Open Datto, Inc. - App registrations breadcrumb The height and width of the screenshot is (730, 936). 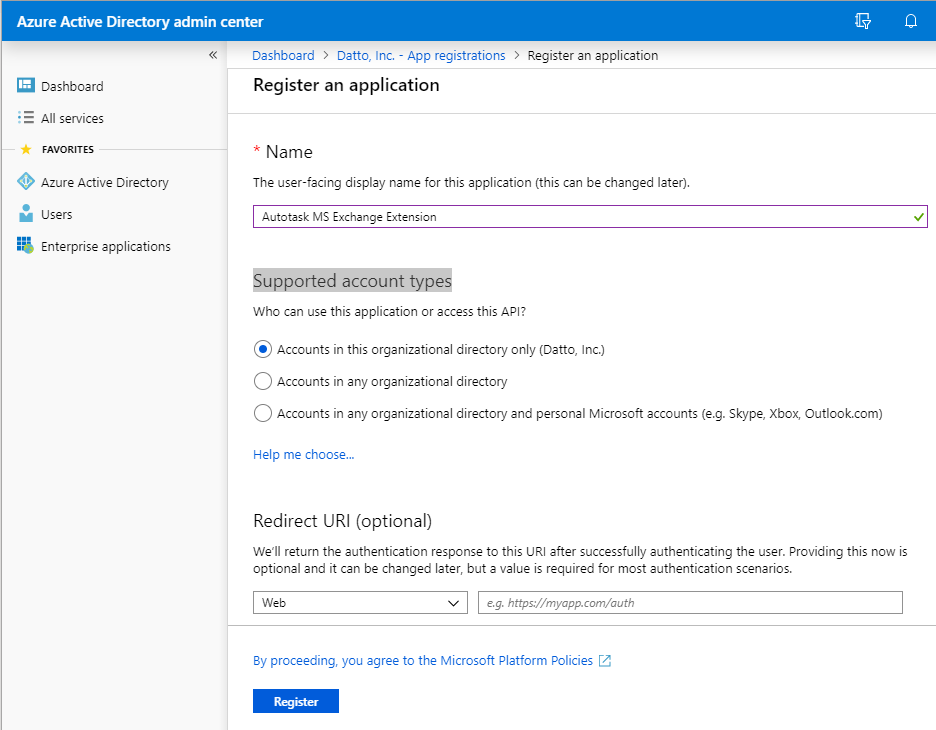[421, 56]
